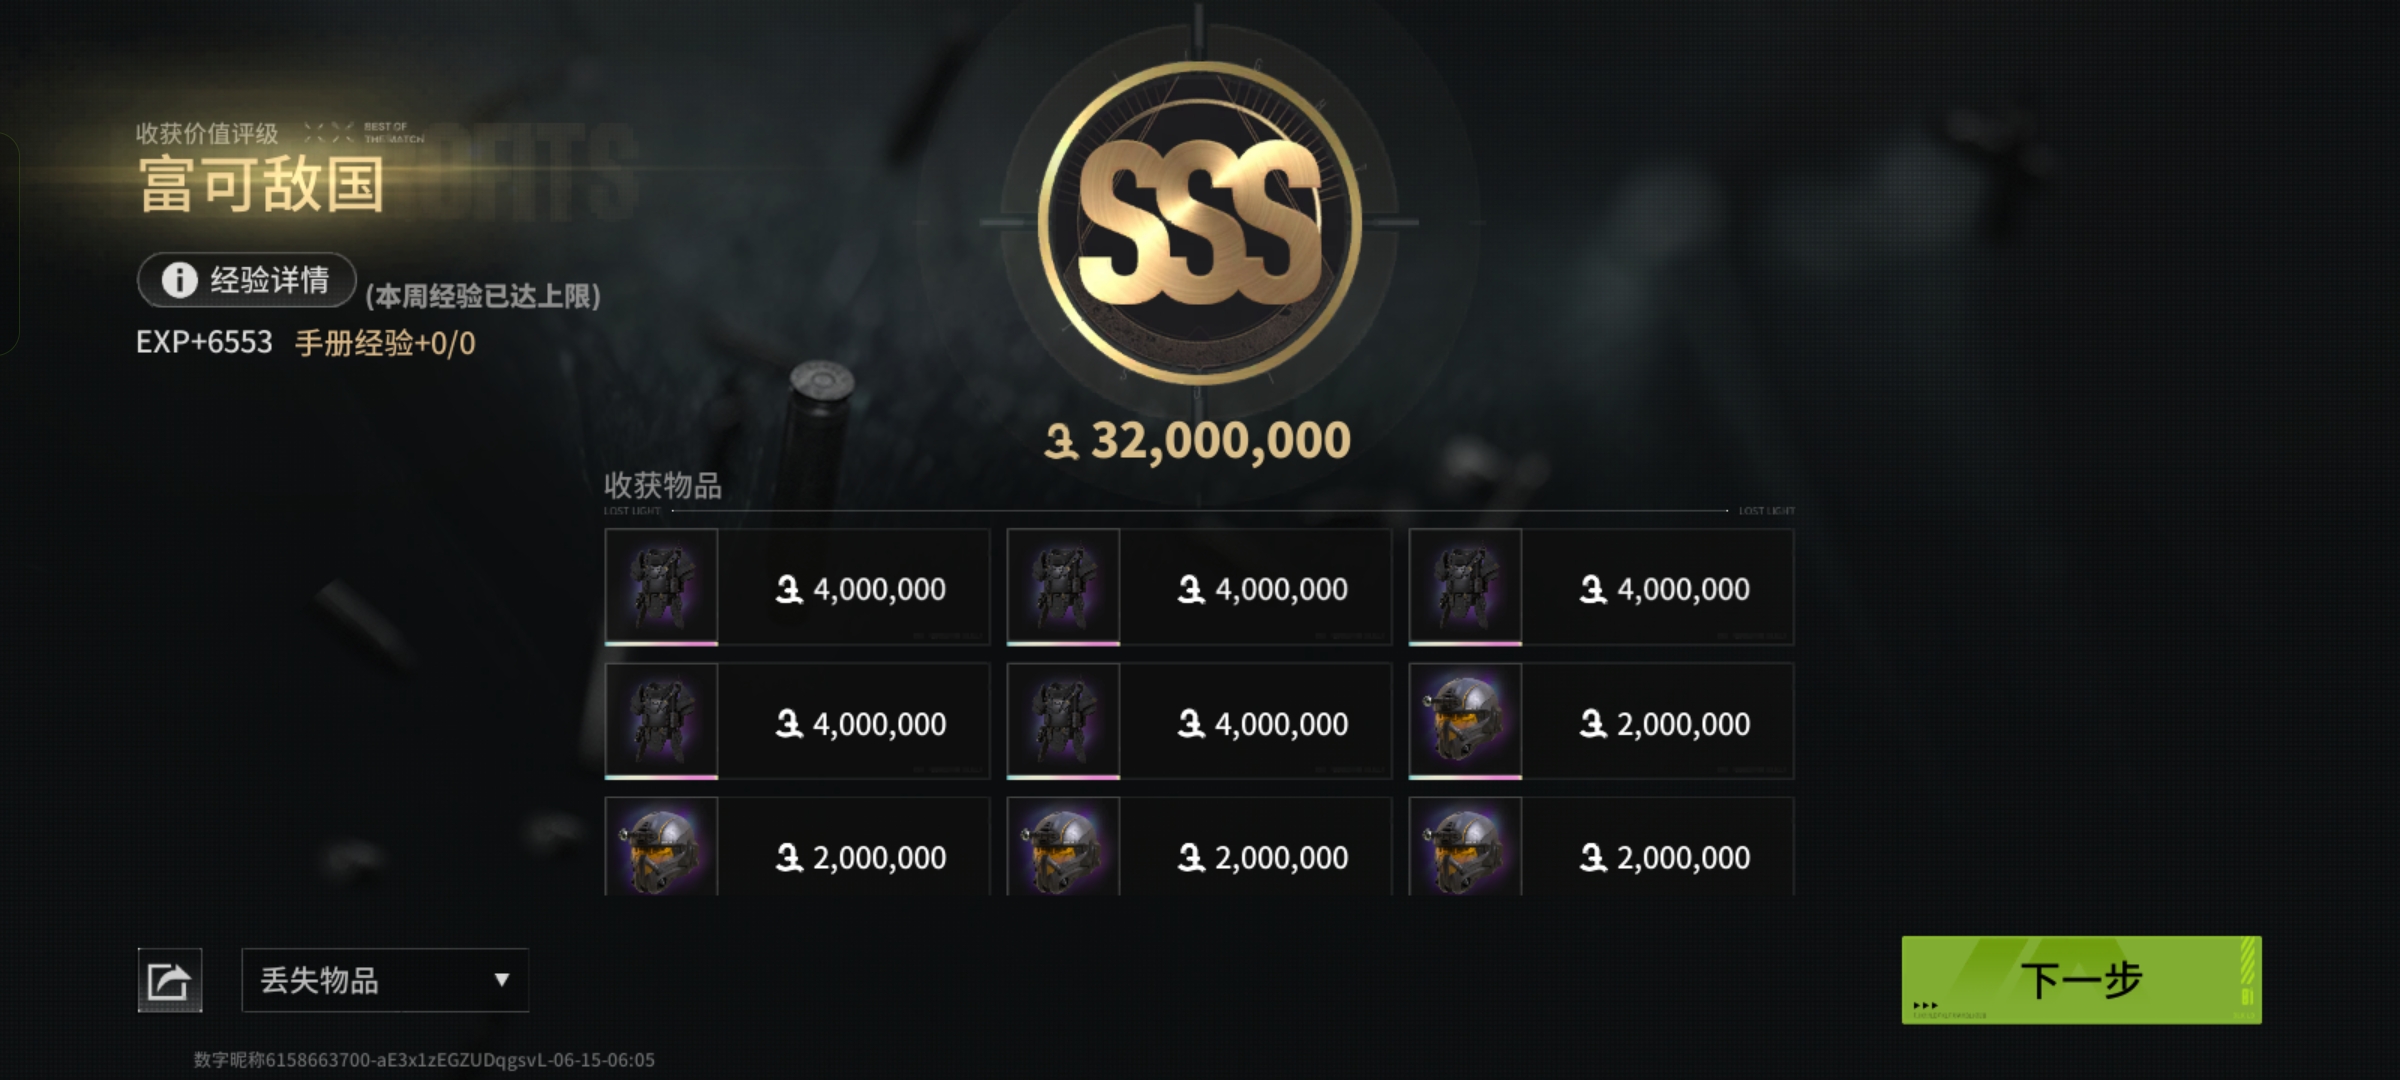
Task: Click the info circle icon in 经验详情
Action: (x=179, y=280)
